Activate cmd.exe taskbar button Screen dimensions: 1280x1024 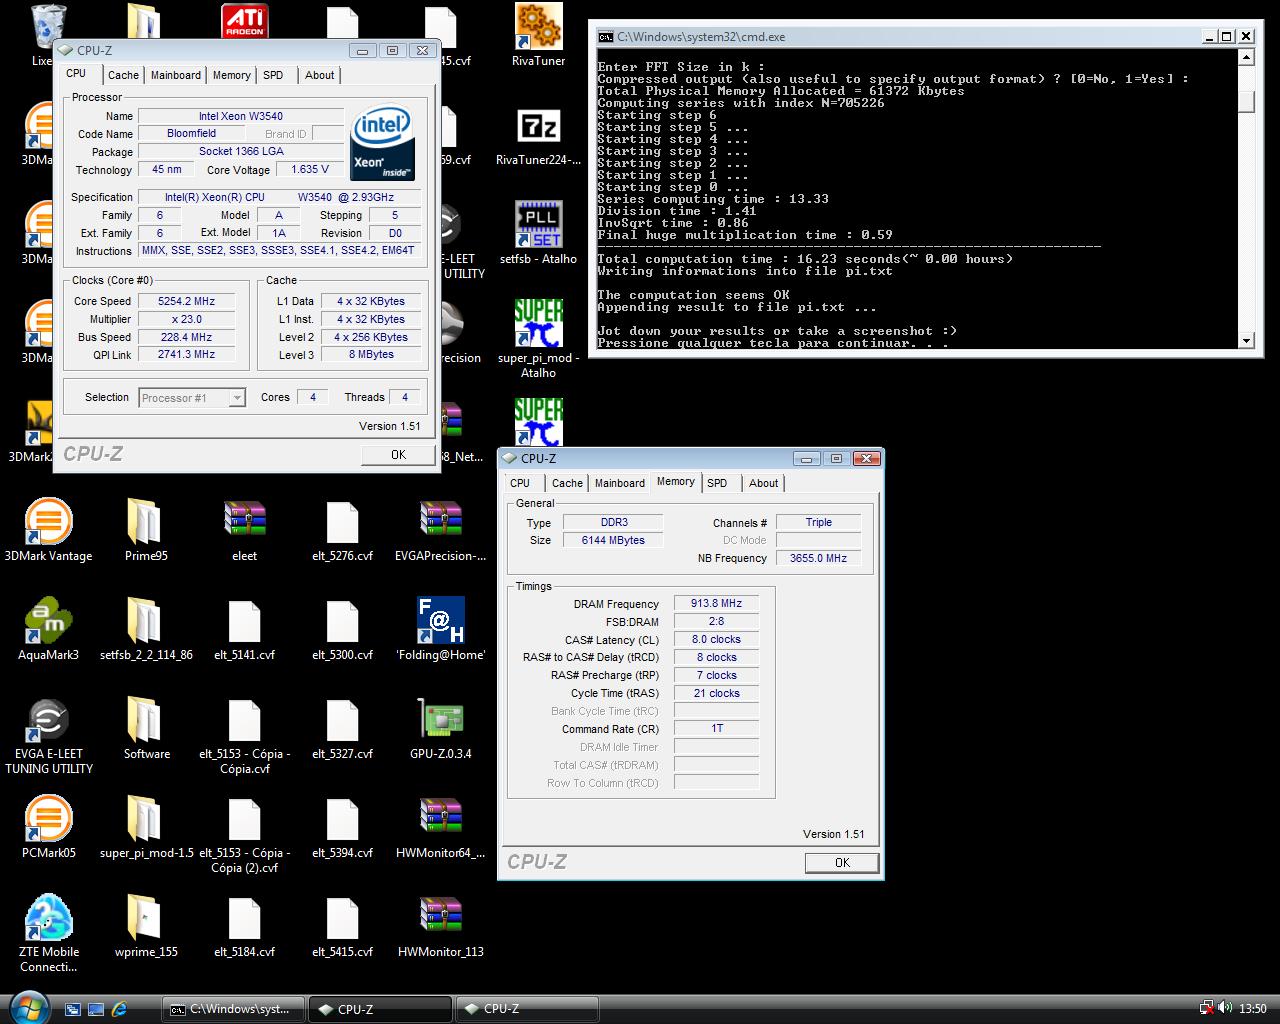click(234, 1009)
